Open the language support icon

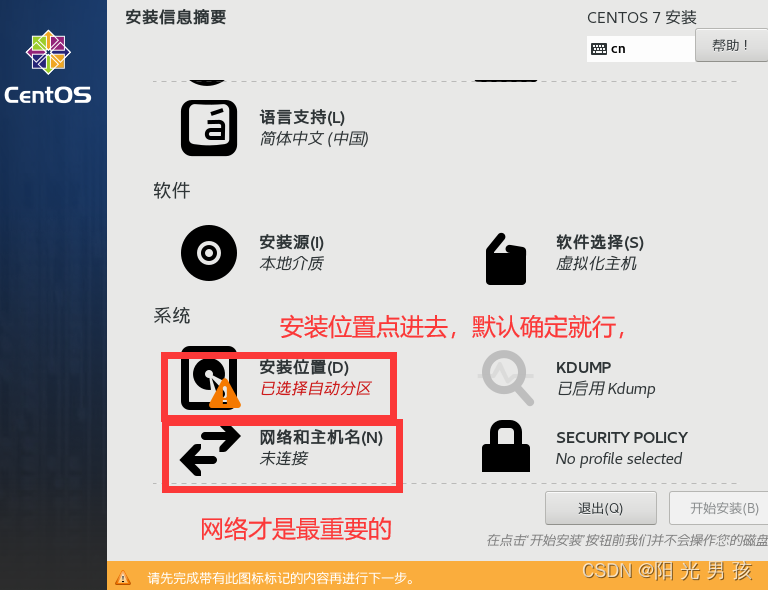point(209,128)
